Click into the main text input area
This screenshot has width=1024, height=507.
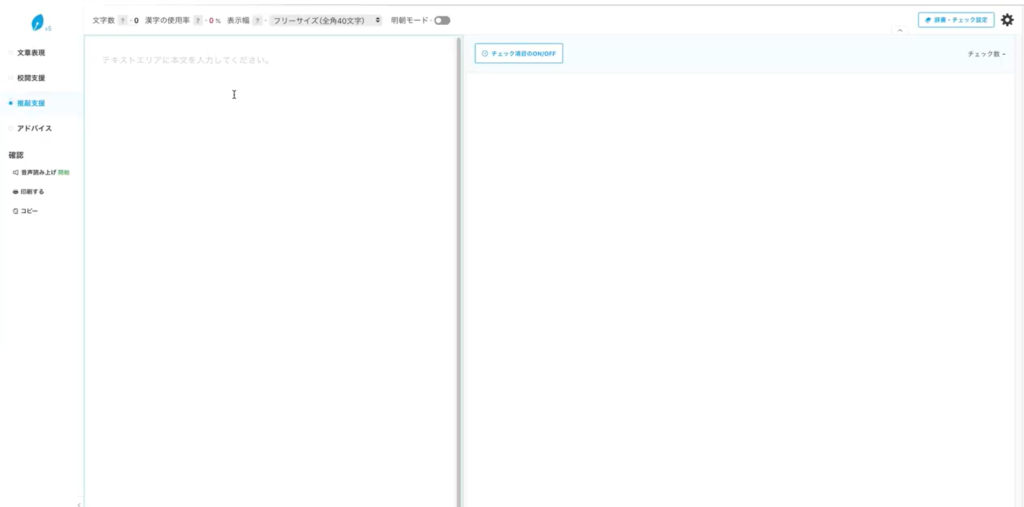click(270, 250)
